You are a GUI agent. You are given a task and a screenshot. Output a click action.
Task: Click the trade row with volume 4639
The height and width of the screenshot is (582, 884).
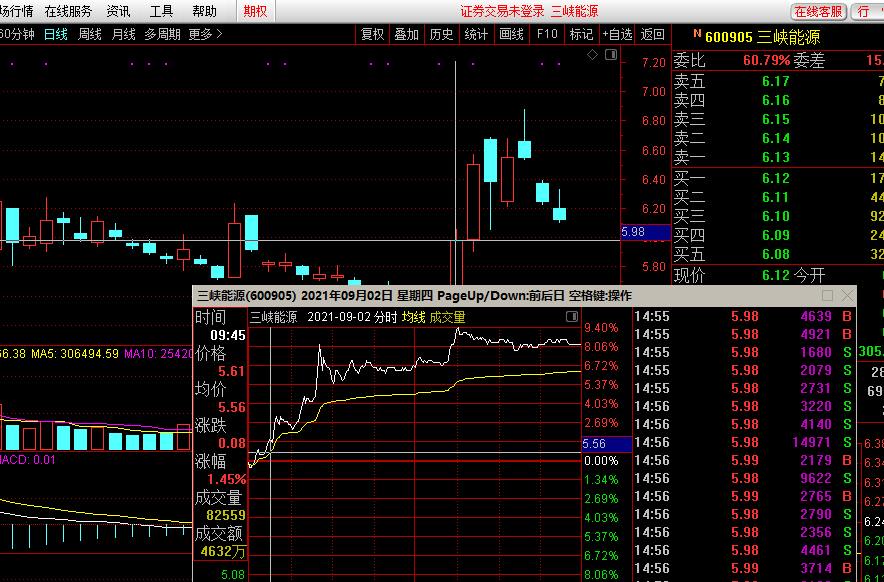pyautogui.click(x=744, y=316)
